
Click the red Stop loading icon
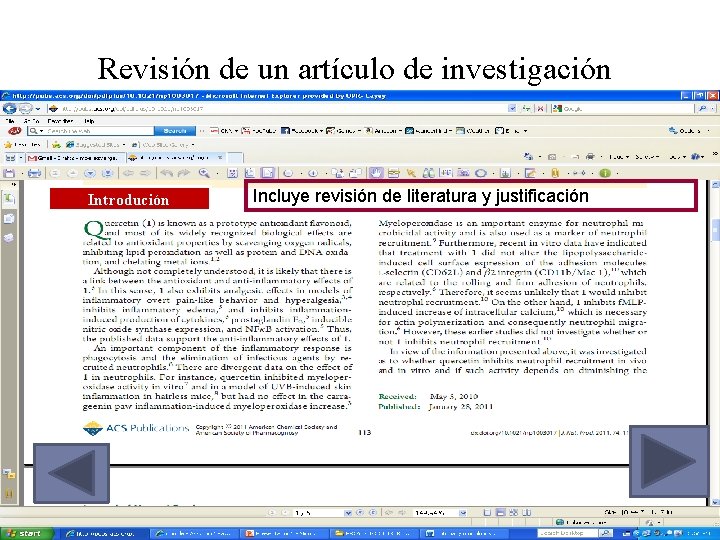541,109
